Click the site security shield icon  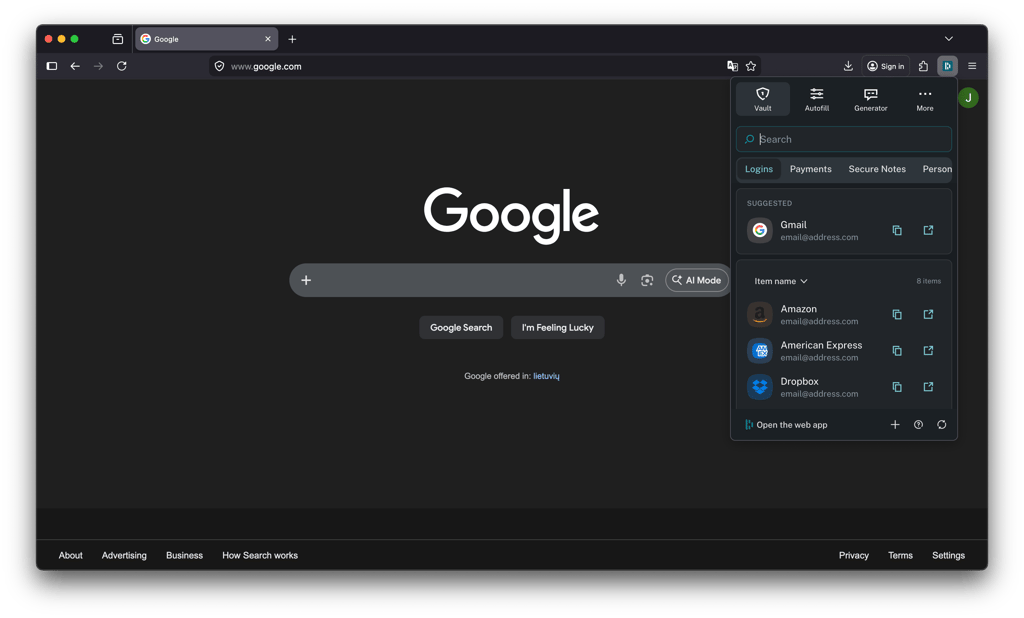219,66
